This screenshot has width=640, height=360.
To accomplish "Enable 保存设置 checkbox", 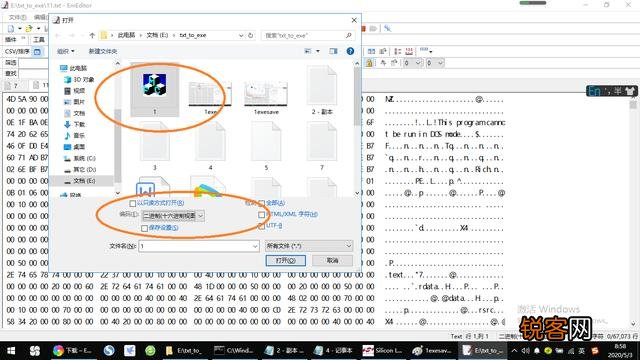I will 144,229.
